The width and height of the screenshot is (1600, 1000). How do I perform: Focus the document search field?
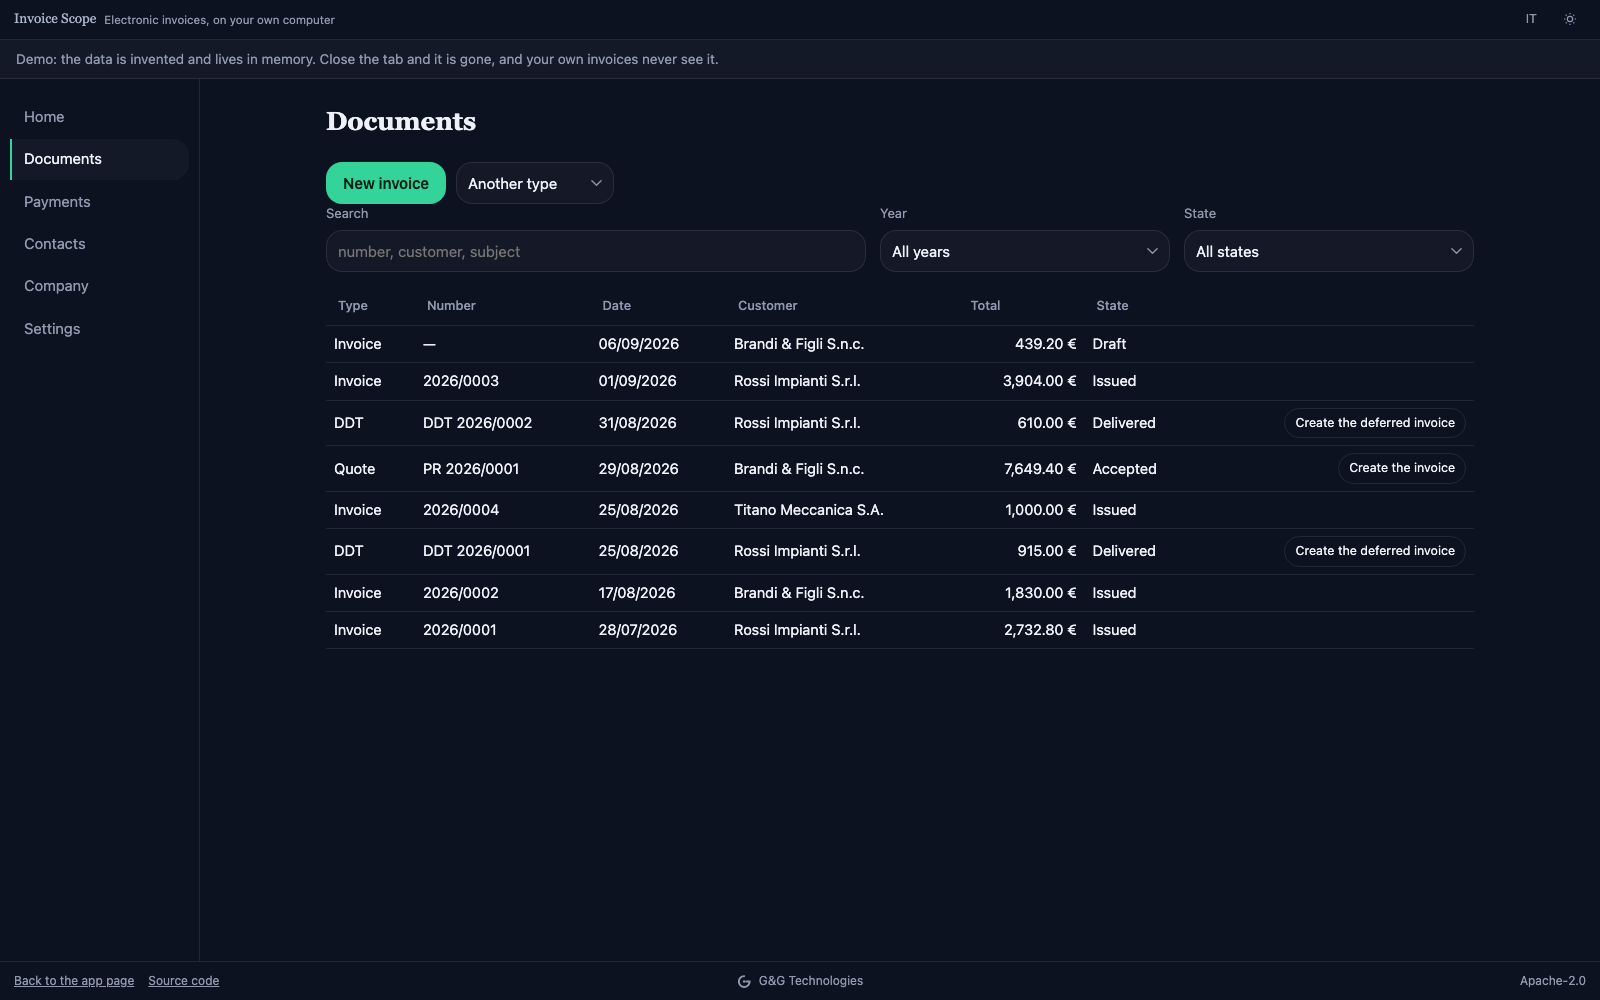coord(596,251)
